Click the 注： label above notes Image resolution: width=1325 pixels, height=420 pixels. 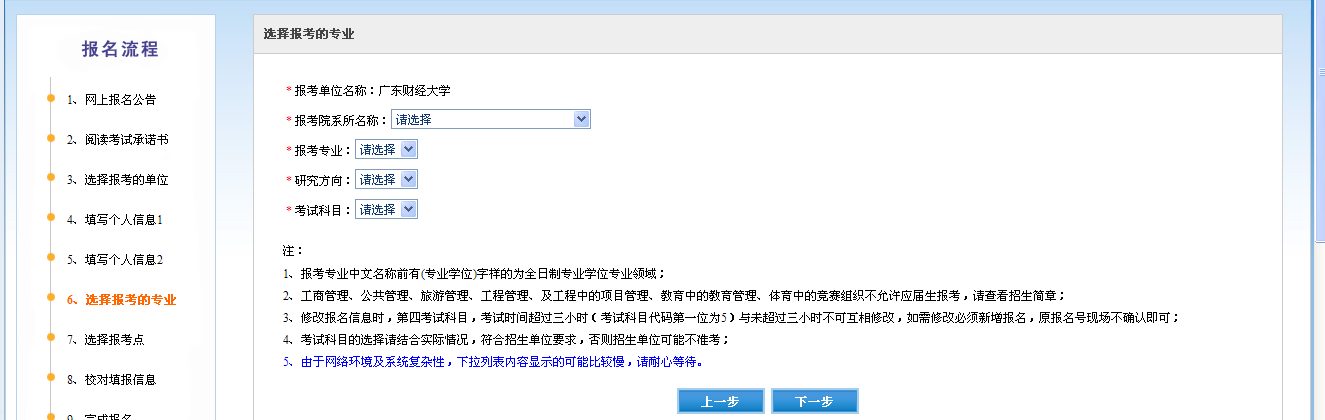tap(293, 250)
